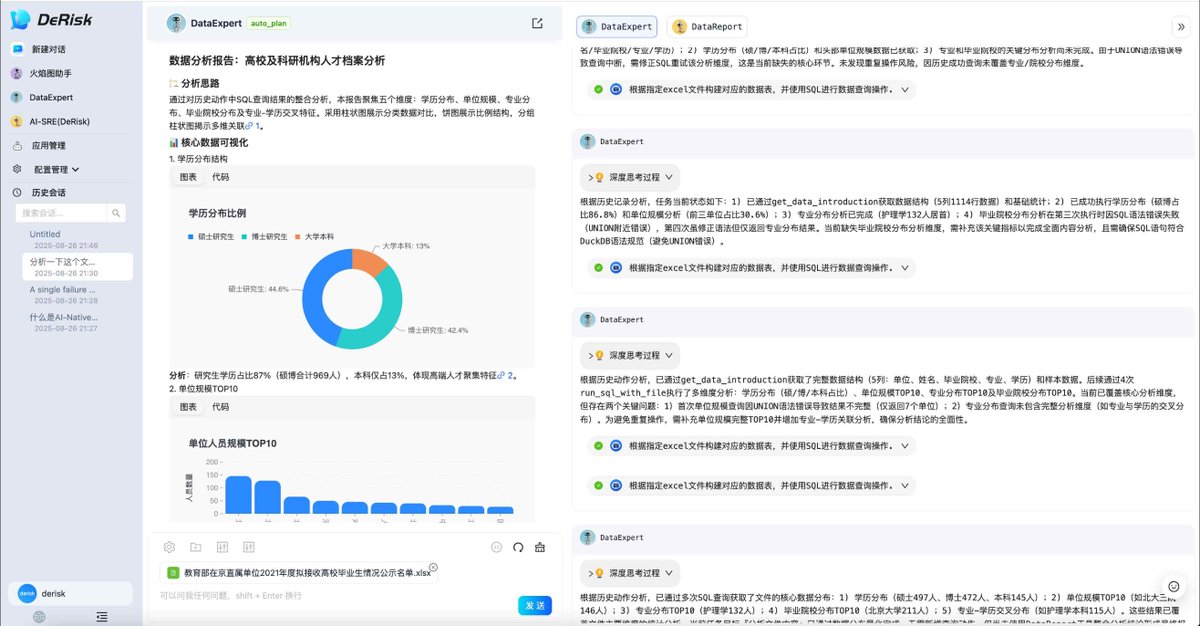Go to 应用管理 application management
This screenshot has width=1200, height=626.
point(48,145)
